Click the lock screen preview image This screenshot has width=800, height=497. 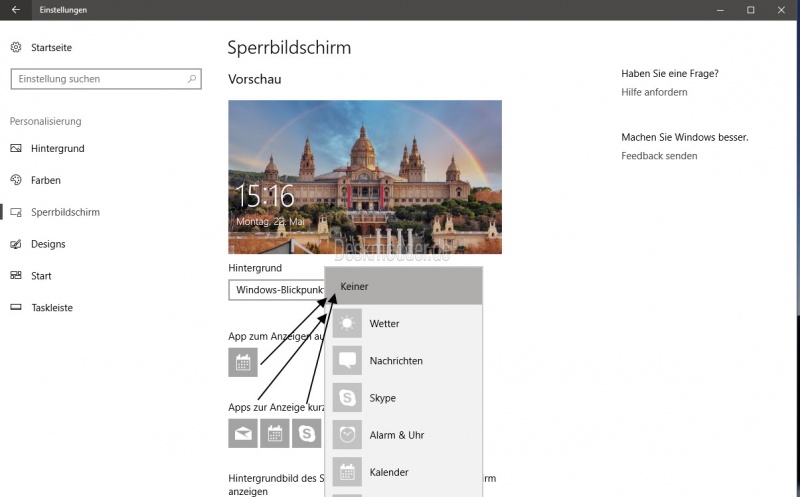coord(365,177)
